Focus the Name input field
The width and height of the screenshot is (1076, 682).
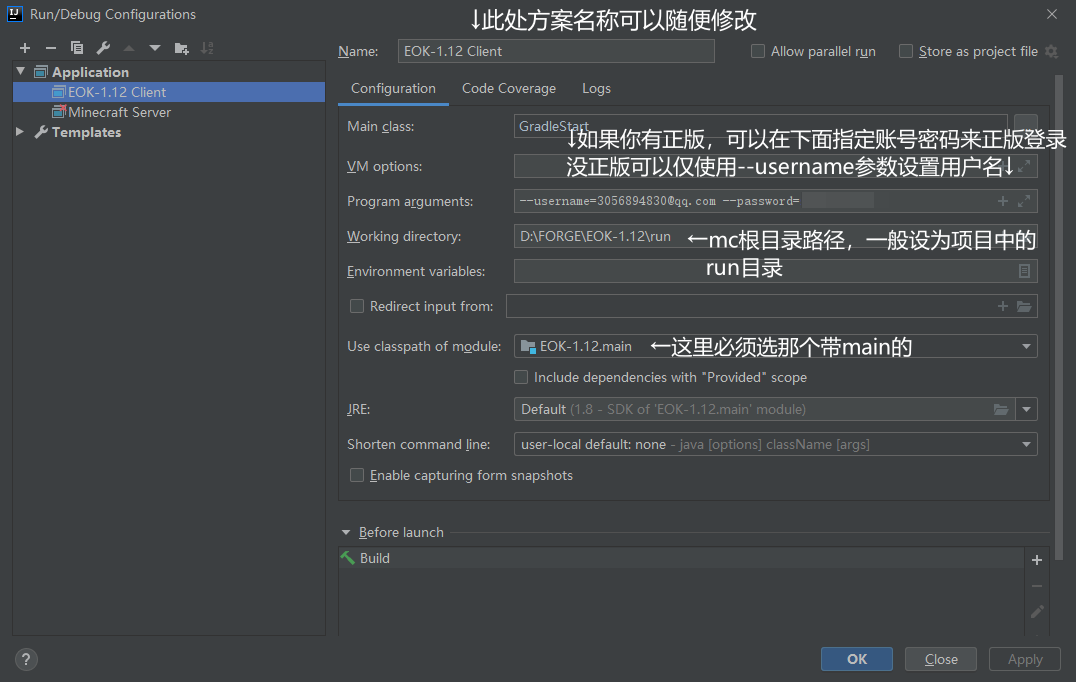tap(556, 51)
